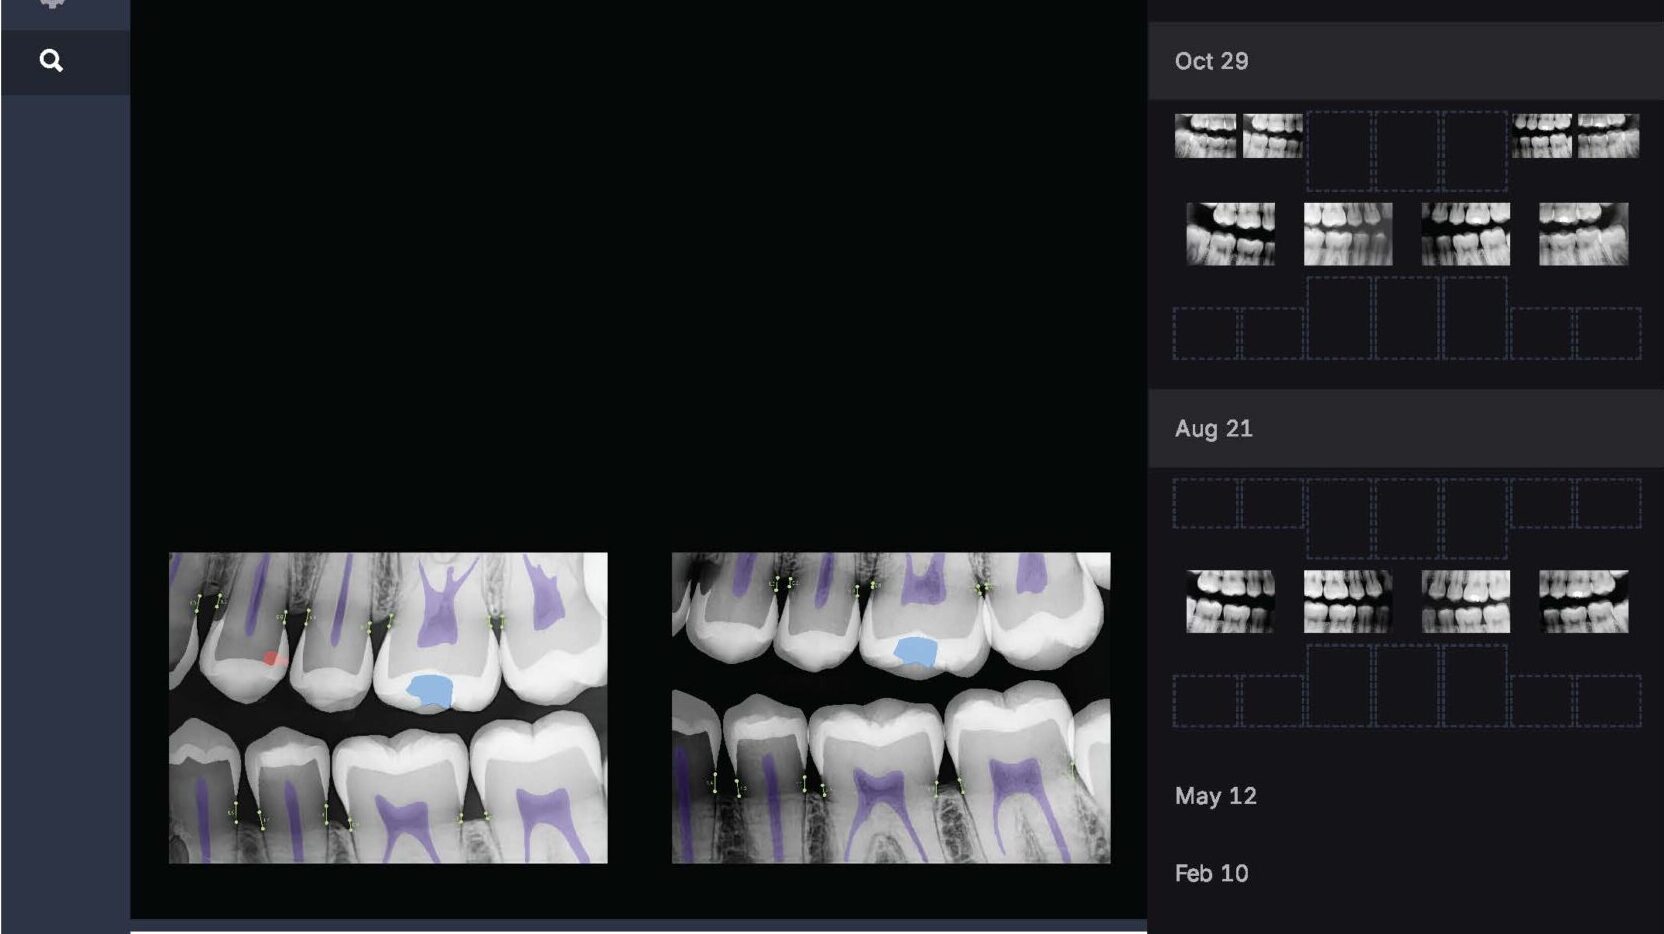
Task: Click the blue filling overlay on right x-ray
Action: [x=915, y=651]
